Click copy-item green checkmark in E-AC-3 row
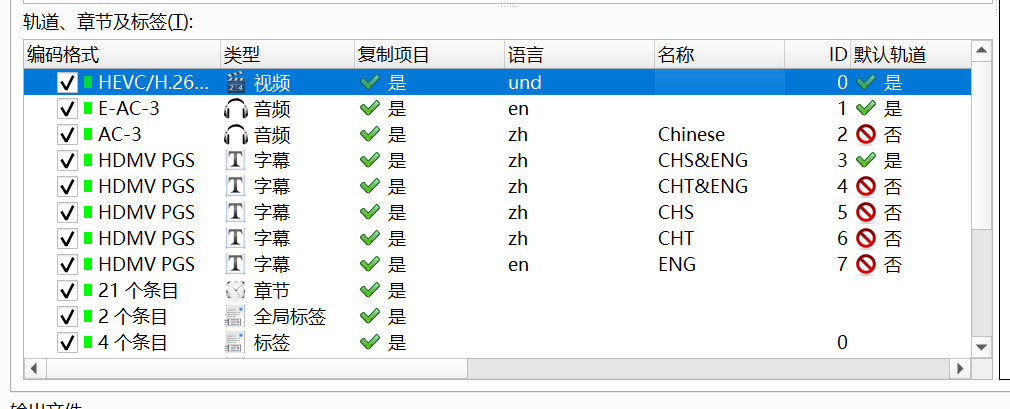This screenshot has width=1010, height=409. tap(370, 109)
